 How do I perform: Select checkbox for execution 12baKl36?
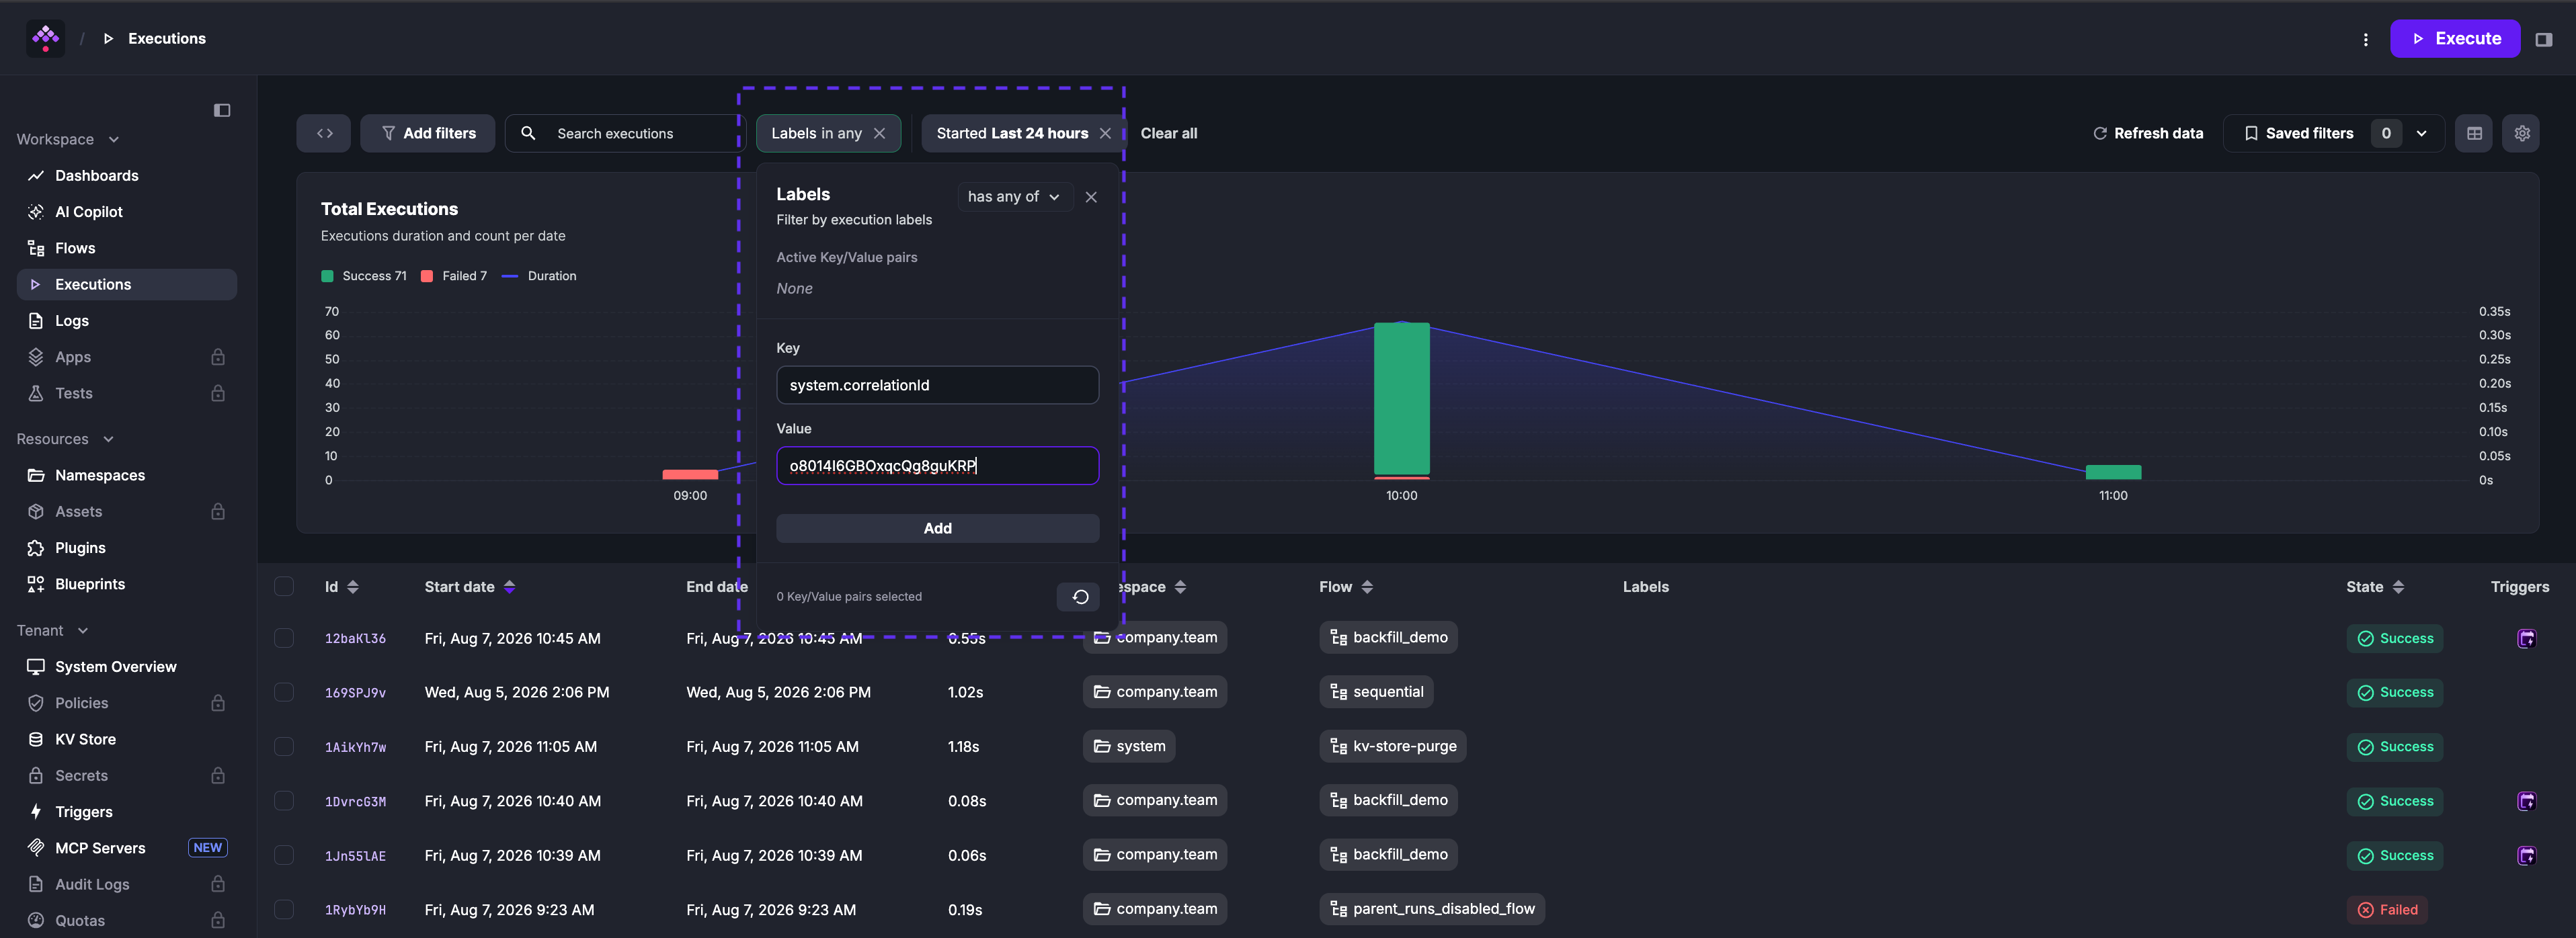[x=284, y=638]
